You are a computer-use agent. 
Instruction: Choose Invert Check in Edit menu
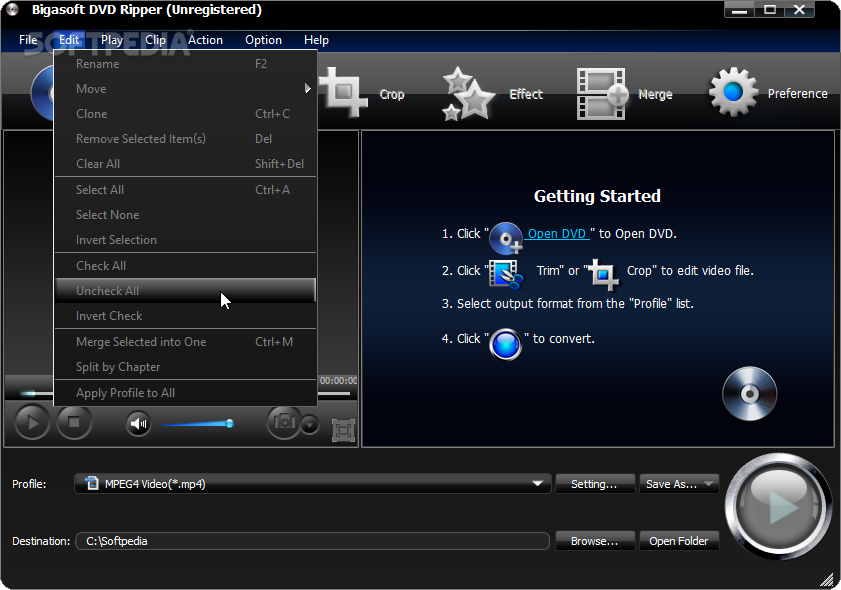coord(185,316)
